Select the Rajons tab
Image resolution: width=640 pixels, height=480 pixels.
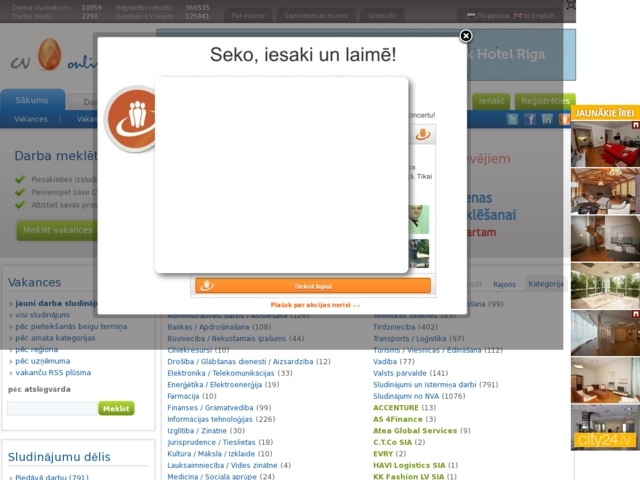click(x=505, y=284)
